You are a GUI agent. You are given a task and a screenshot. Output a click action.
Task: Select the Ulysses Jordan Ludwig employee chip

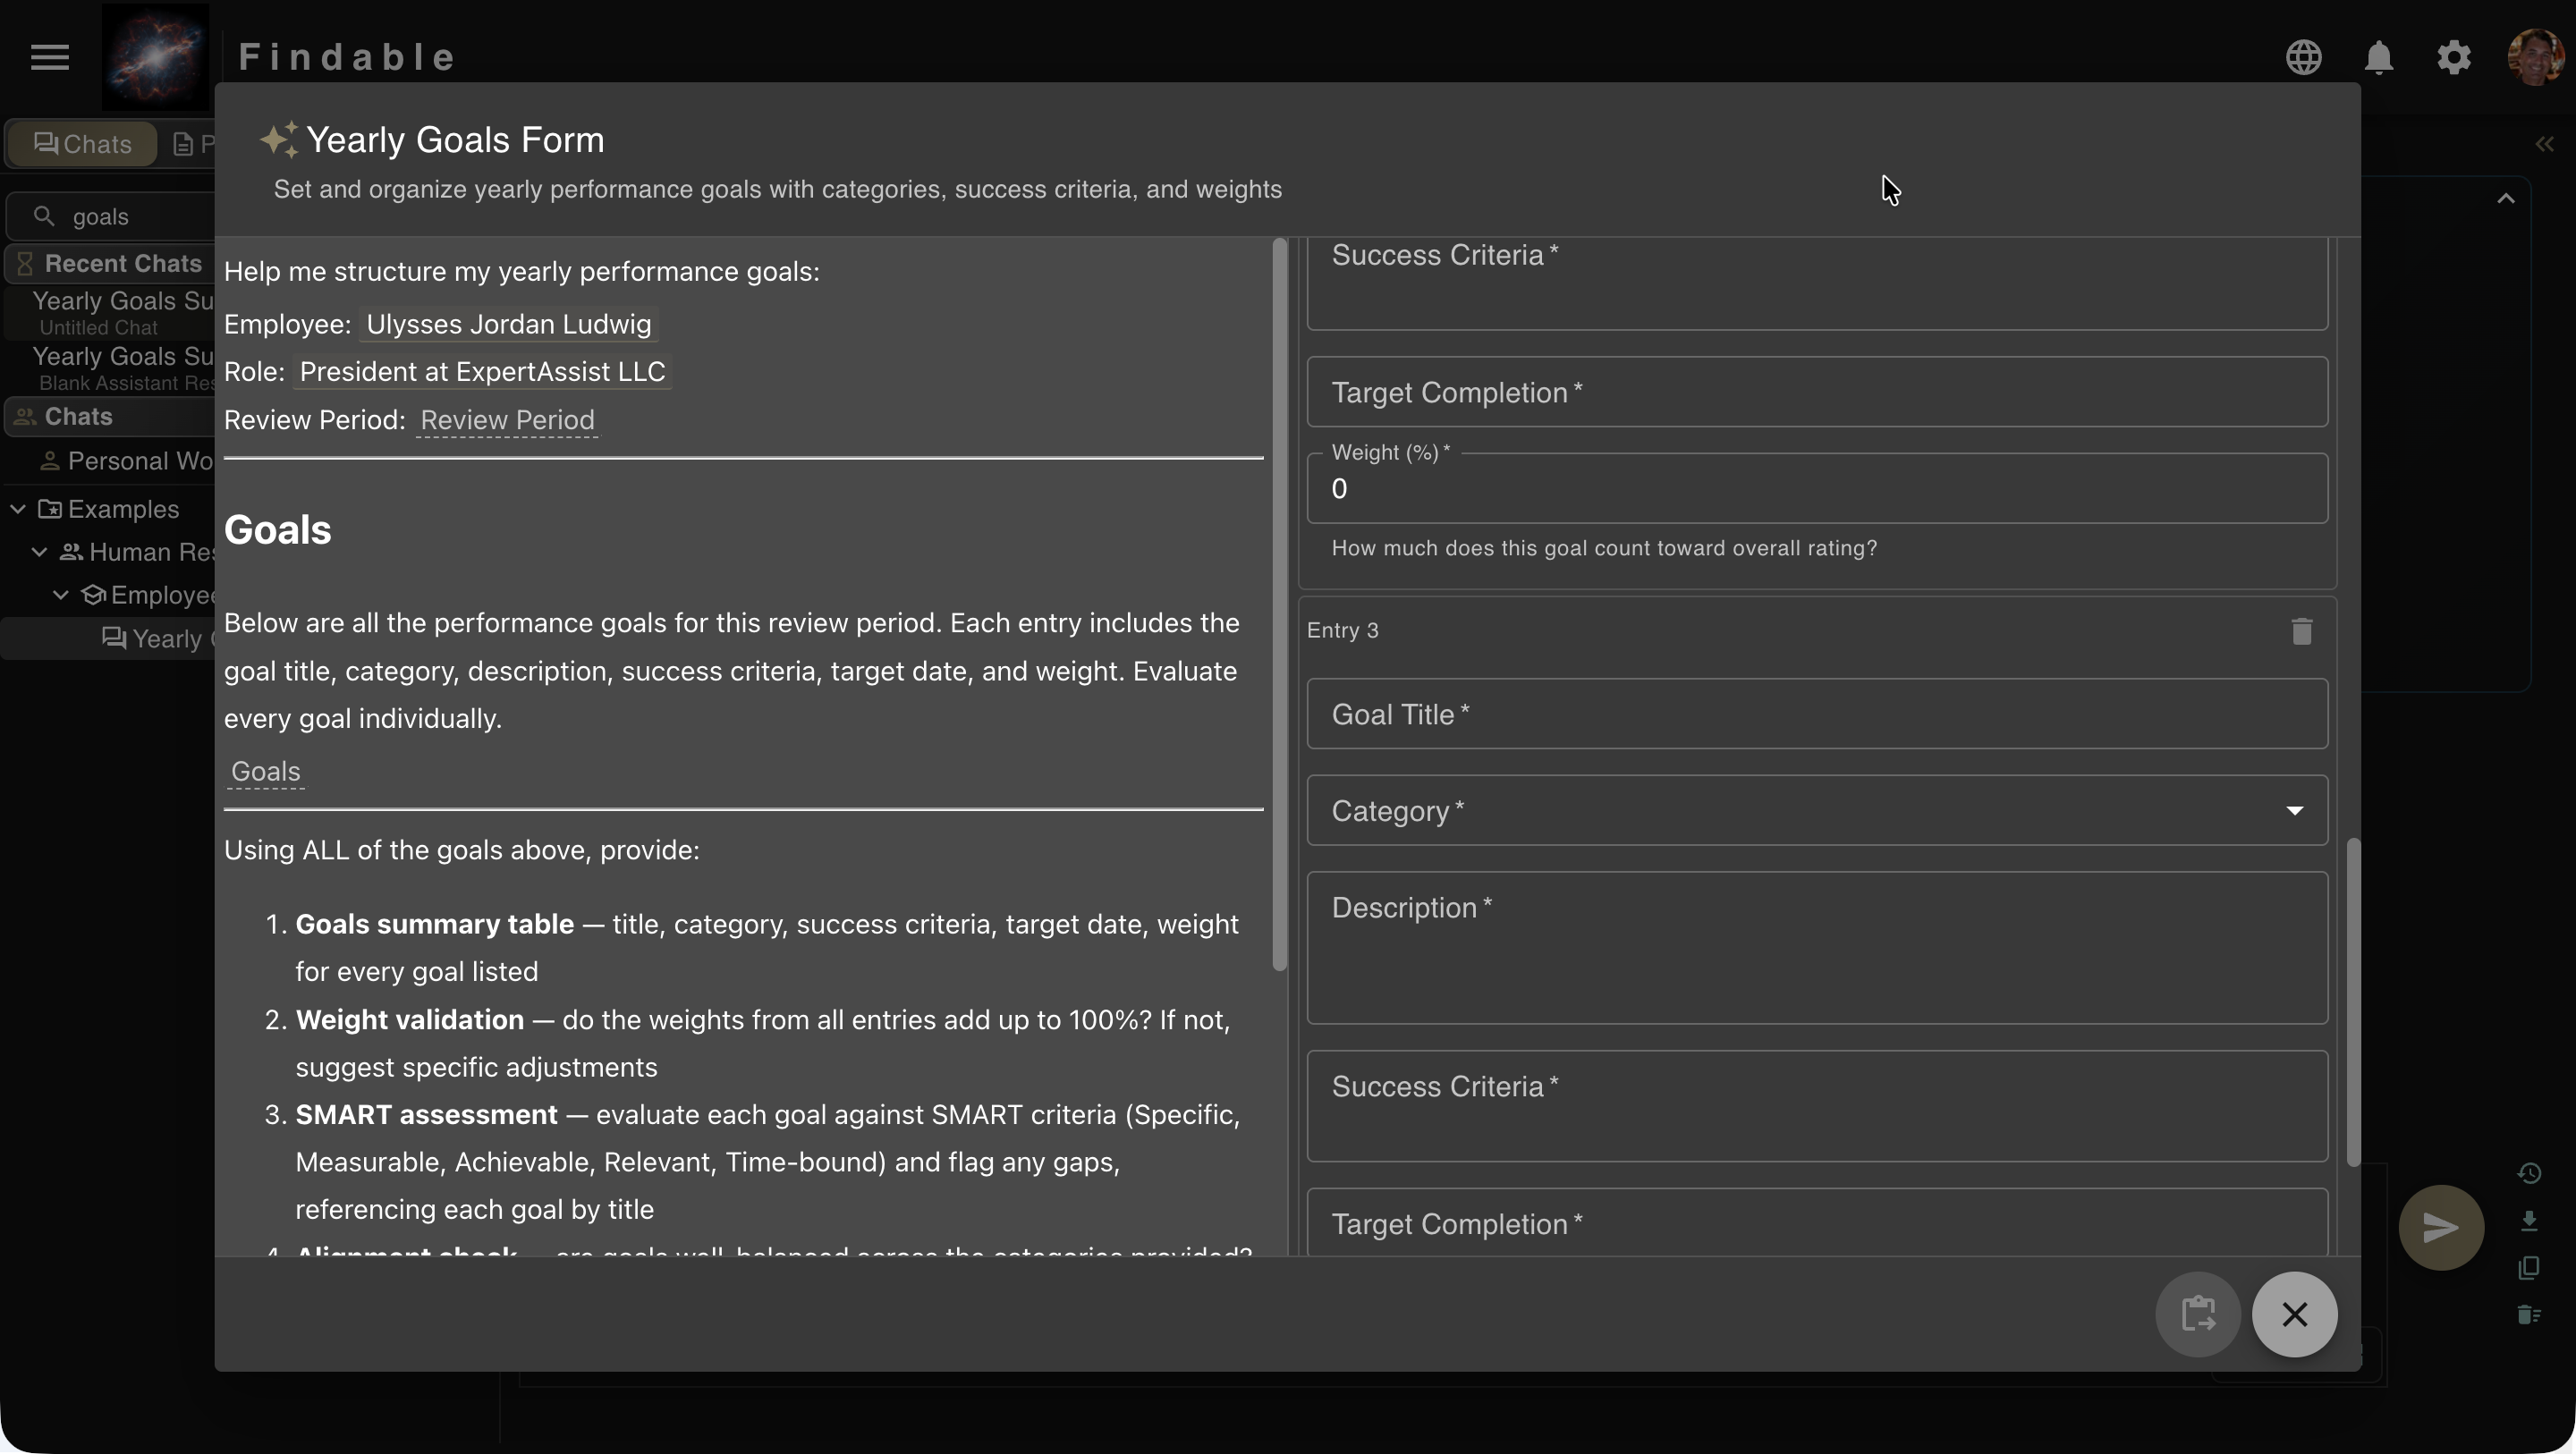(508, 323)
